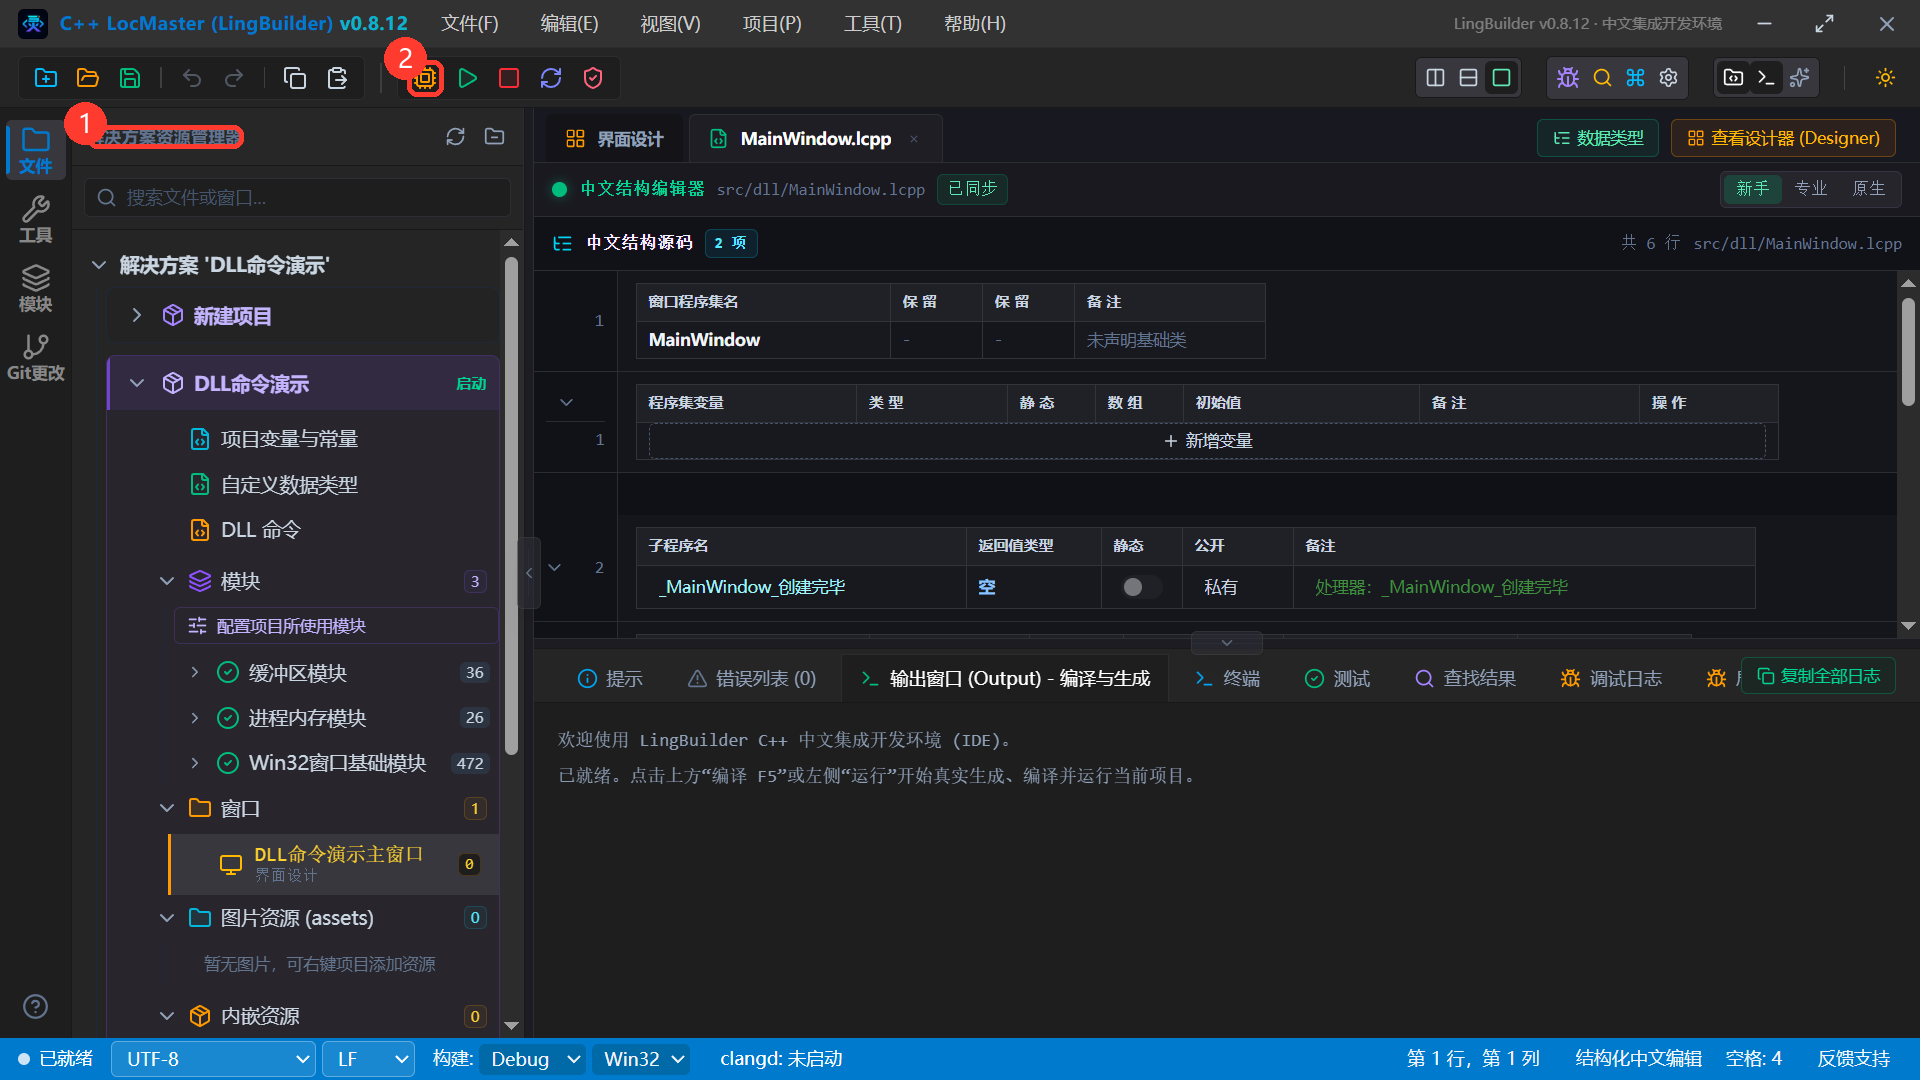Undo the last action
The image size is (1920, 1080).
192,78
